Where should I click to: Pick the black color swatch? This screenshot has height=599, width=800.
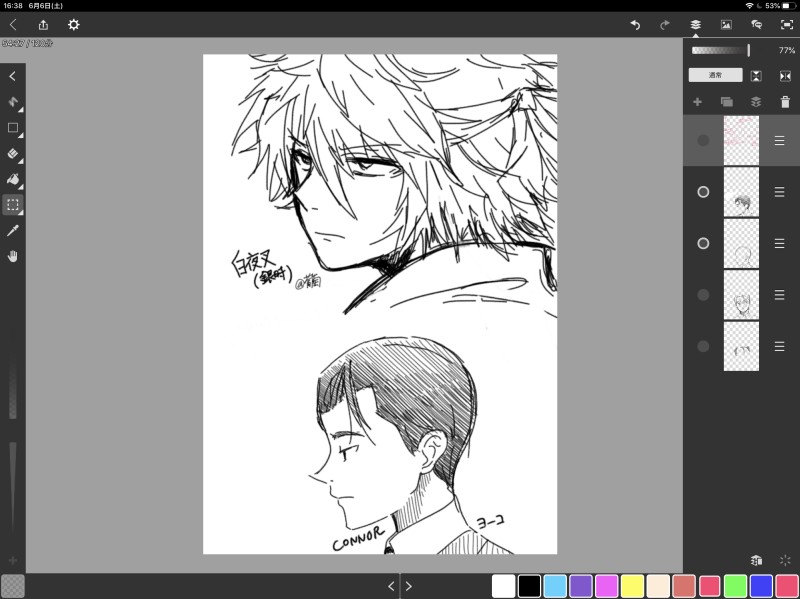[529, 586]
